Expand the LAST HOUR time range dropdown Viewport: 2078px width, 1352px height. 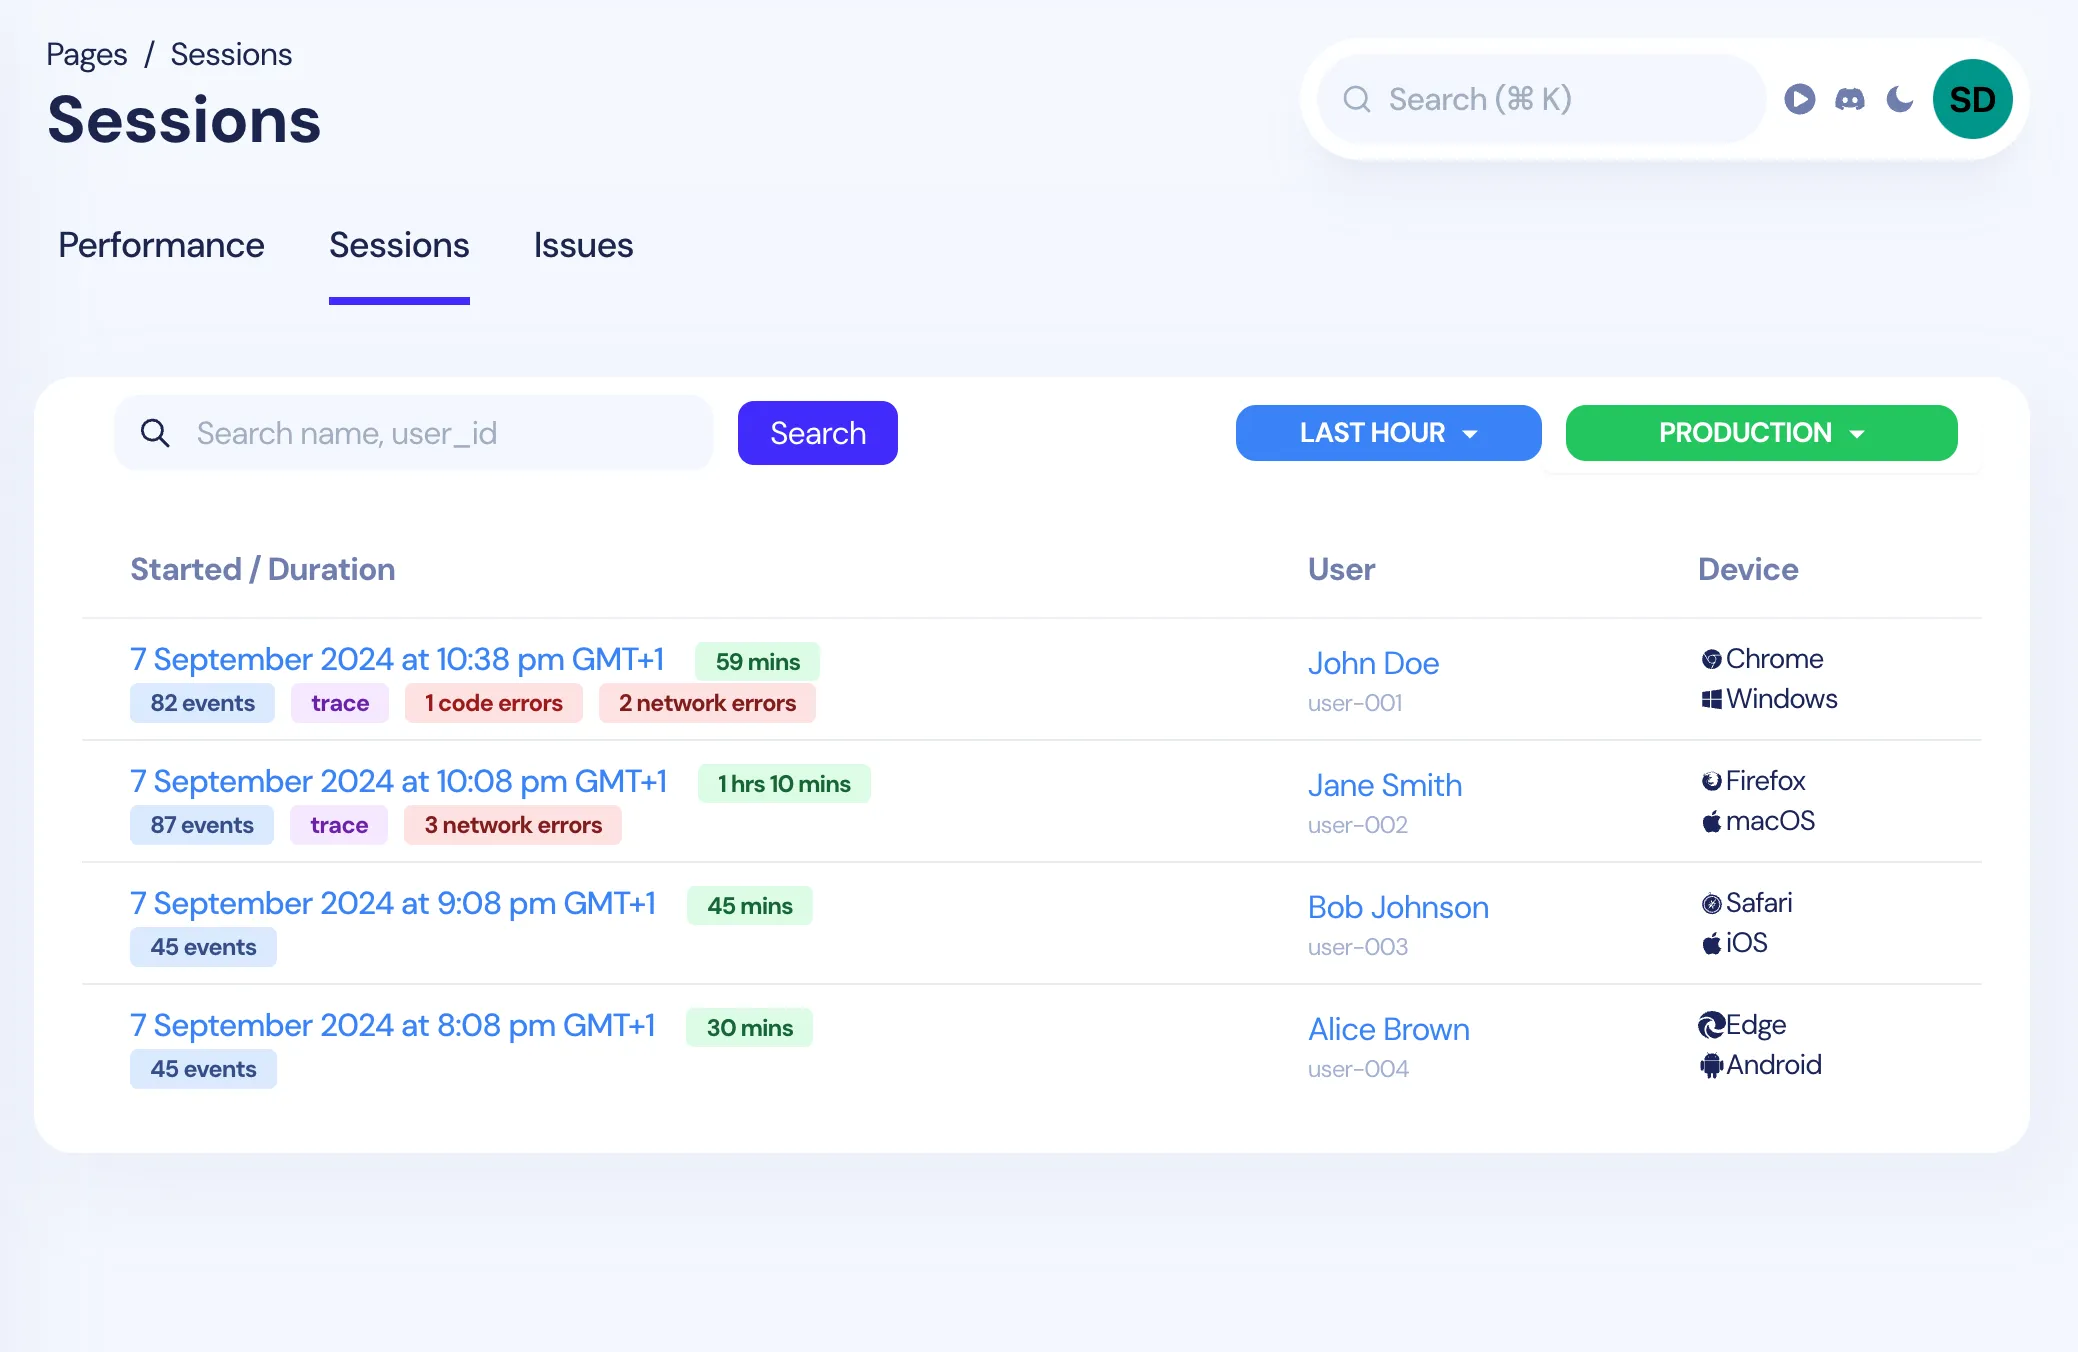coord(1388,433)
